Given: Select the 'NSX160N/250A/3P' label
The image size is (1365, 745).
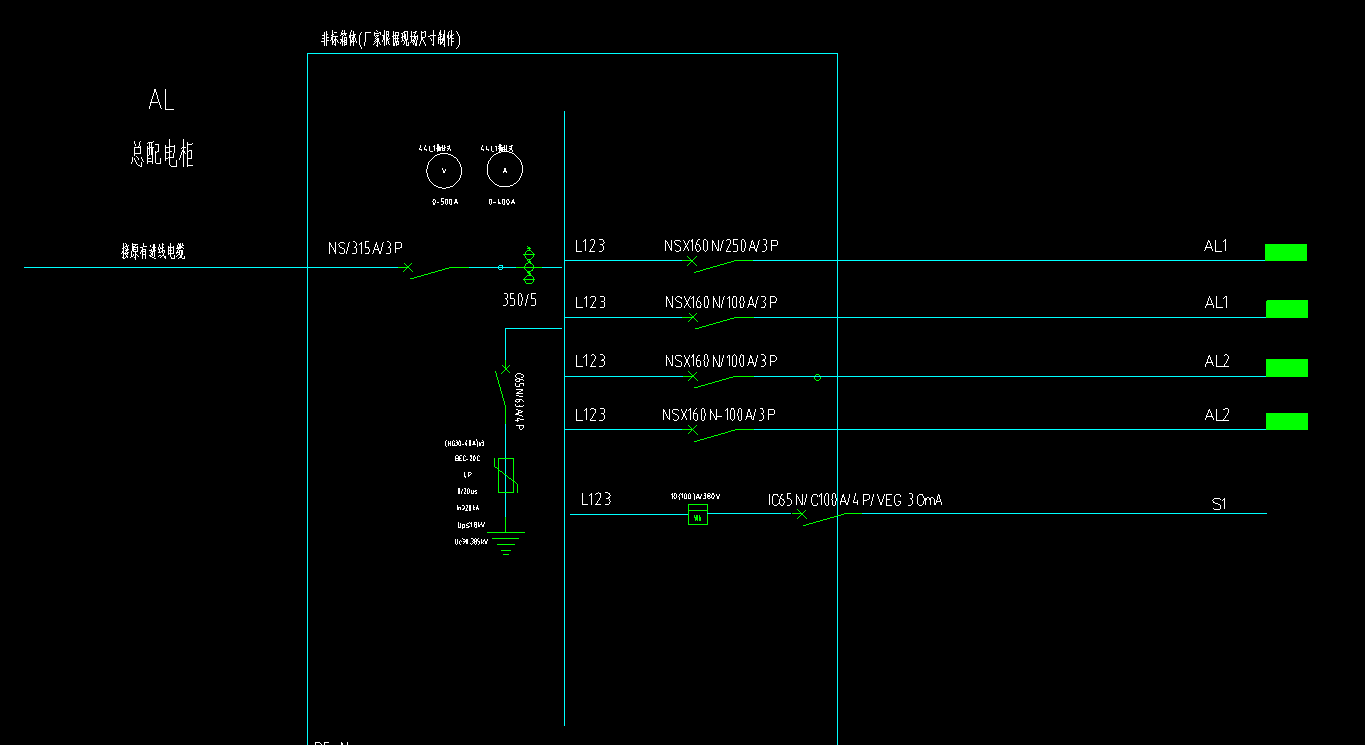Looking at the screenshot, I should 721,246.
